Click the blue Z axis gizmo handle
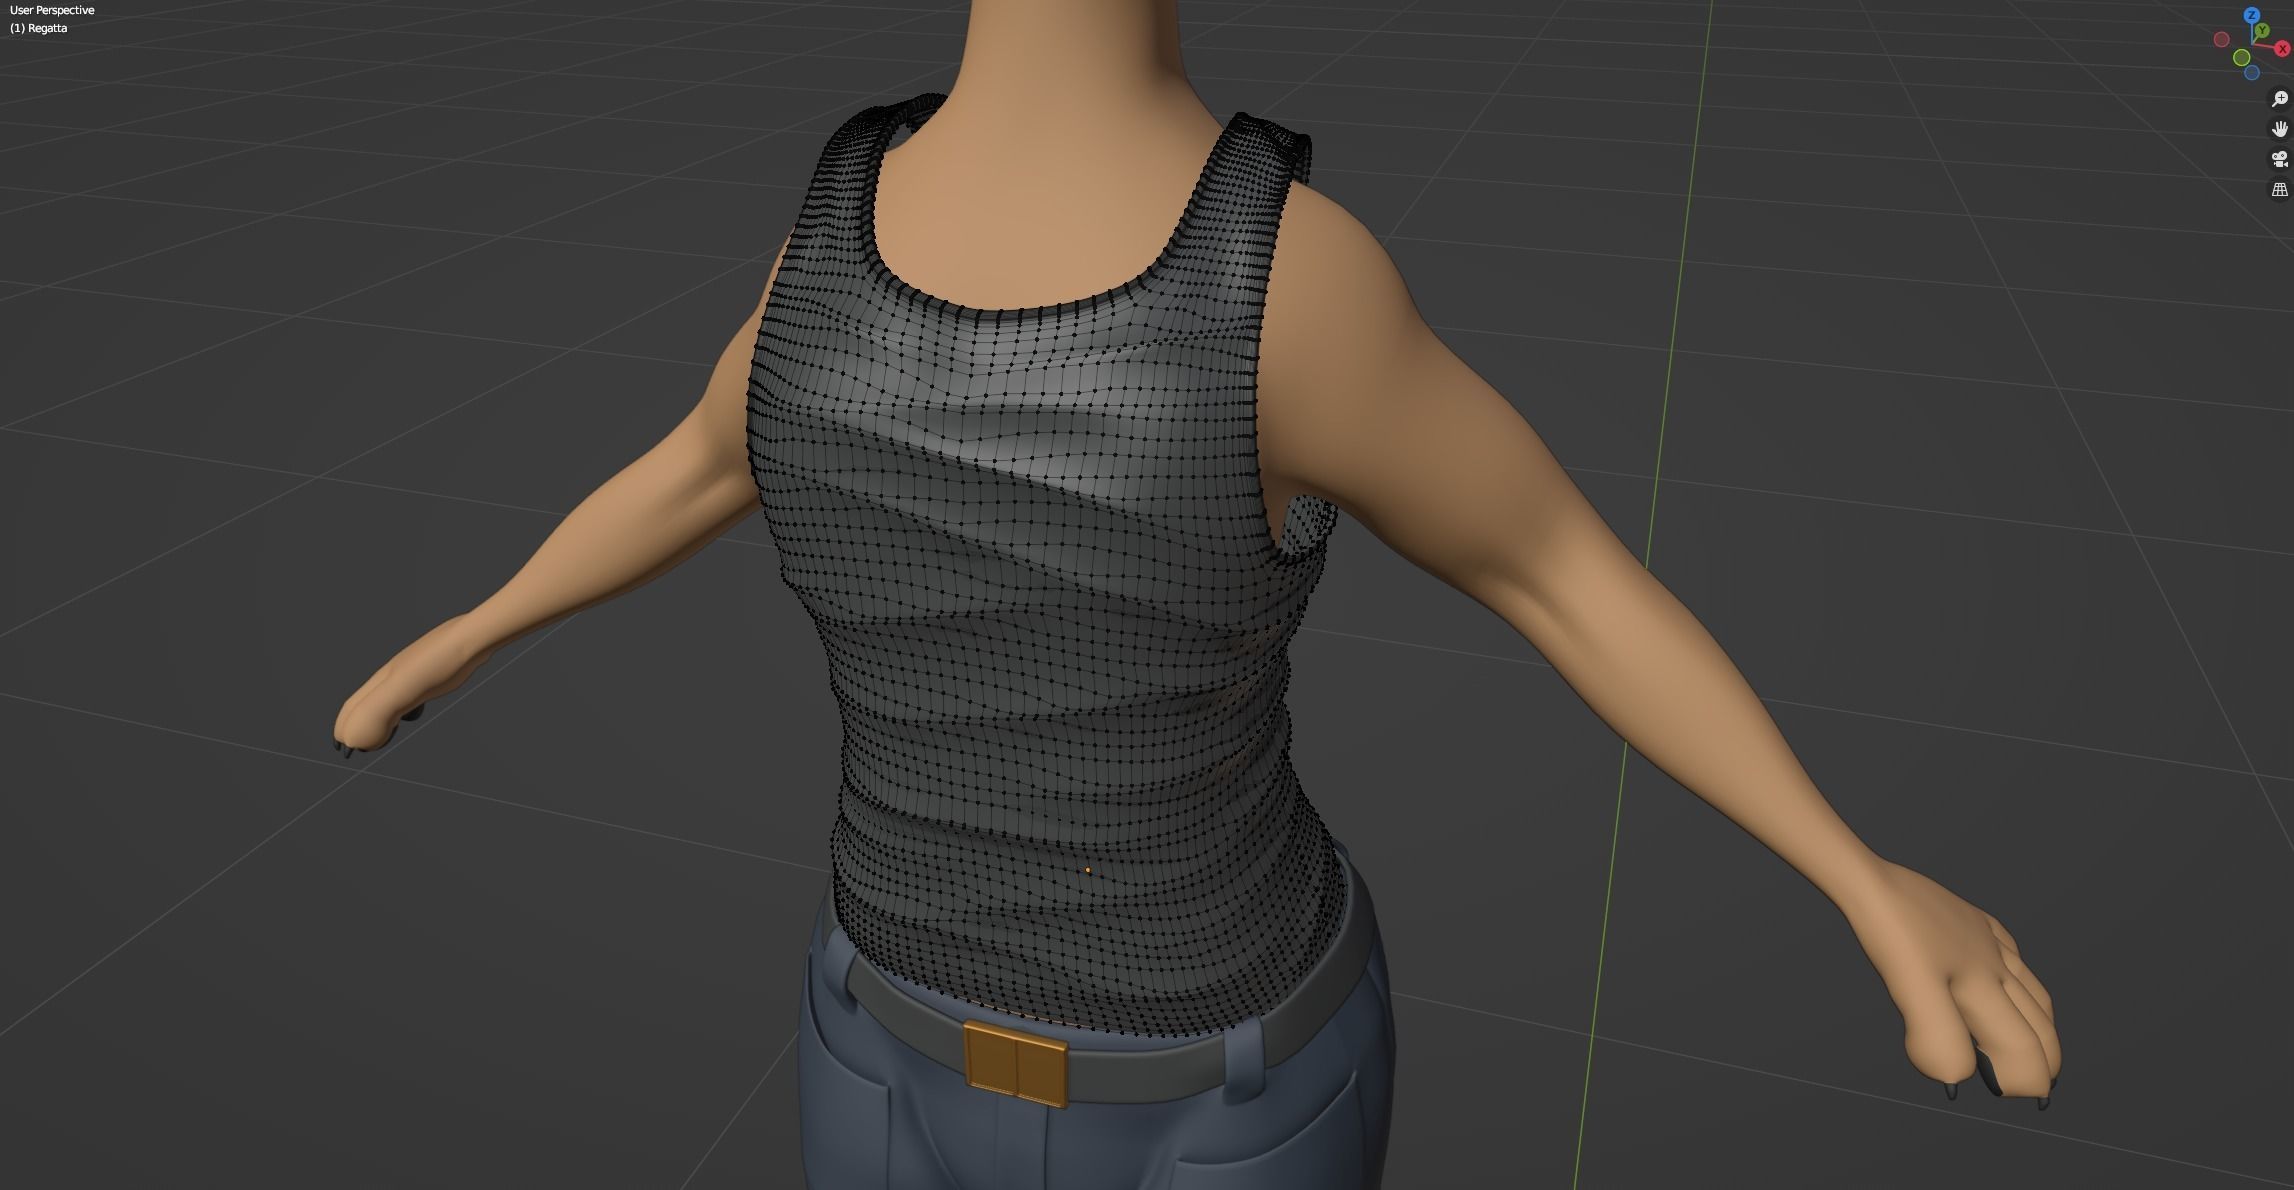2294x1190 pixels. coord(2252,15)
